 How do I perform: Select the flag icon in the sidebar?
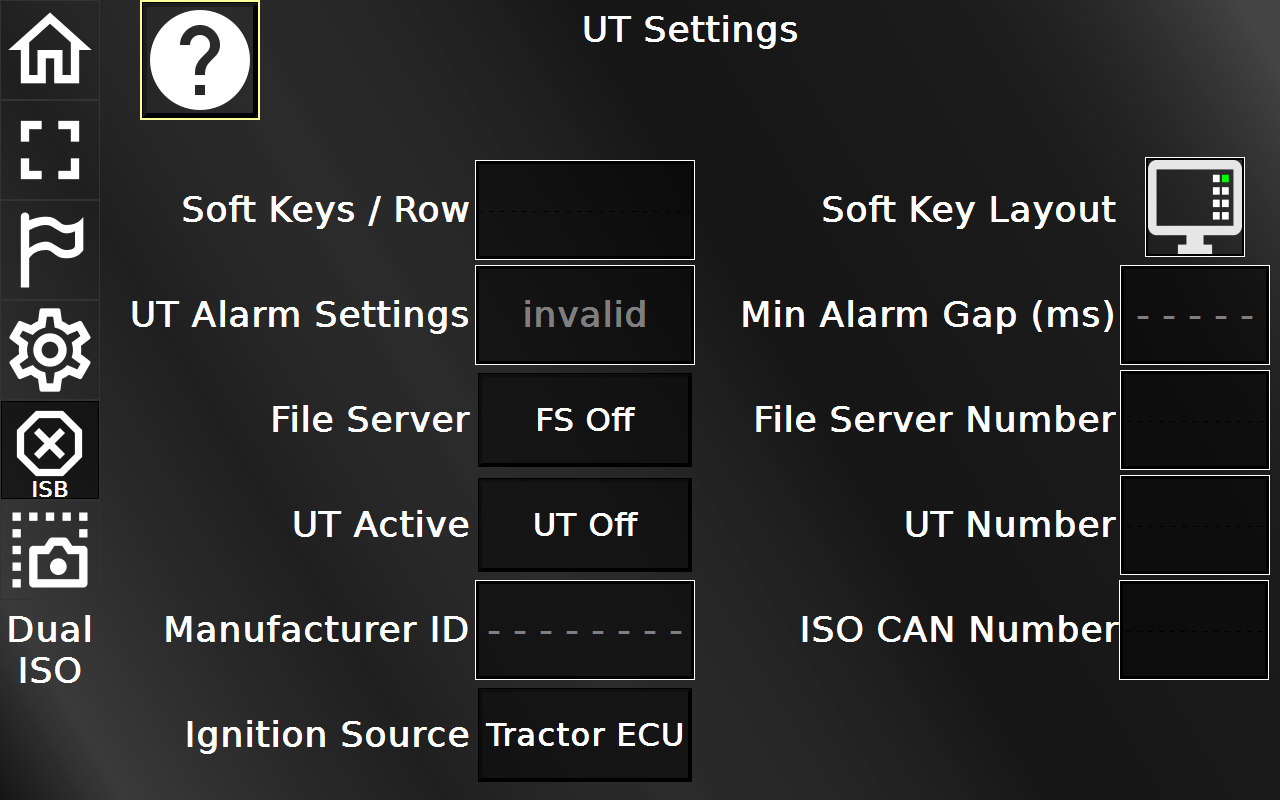coord(50,248)
